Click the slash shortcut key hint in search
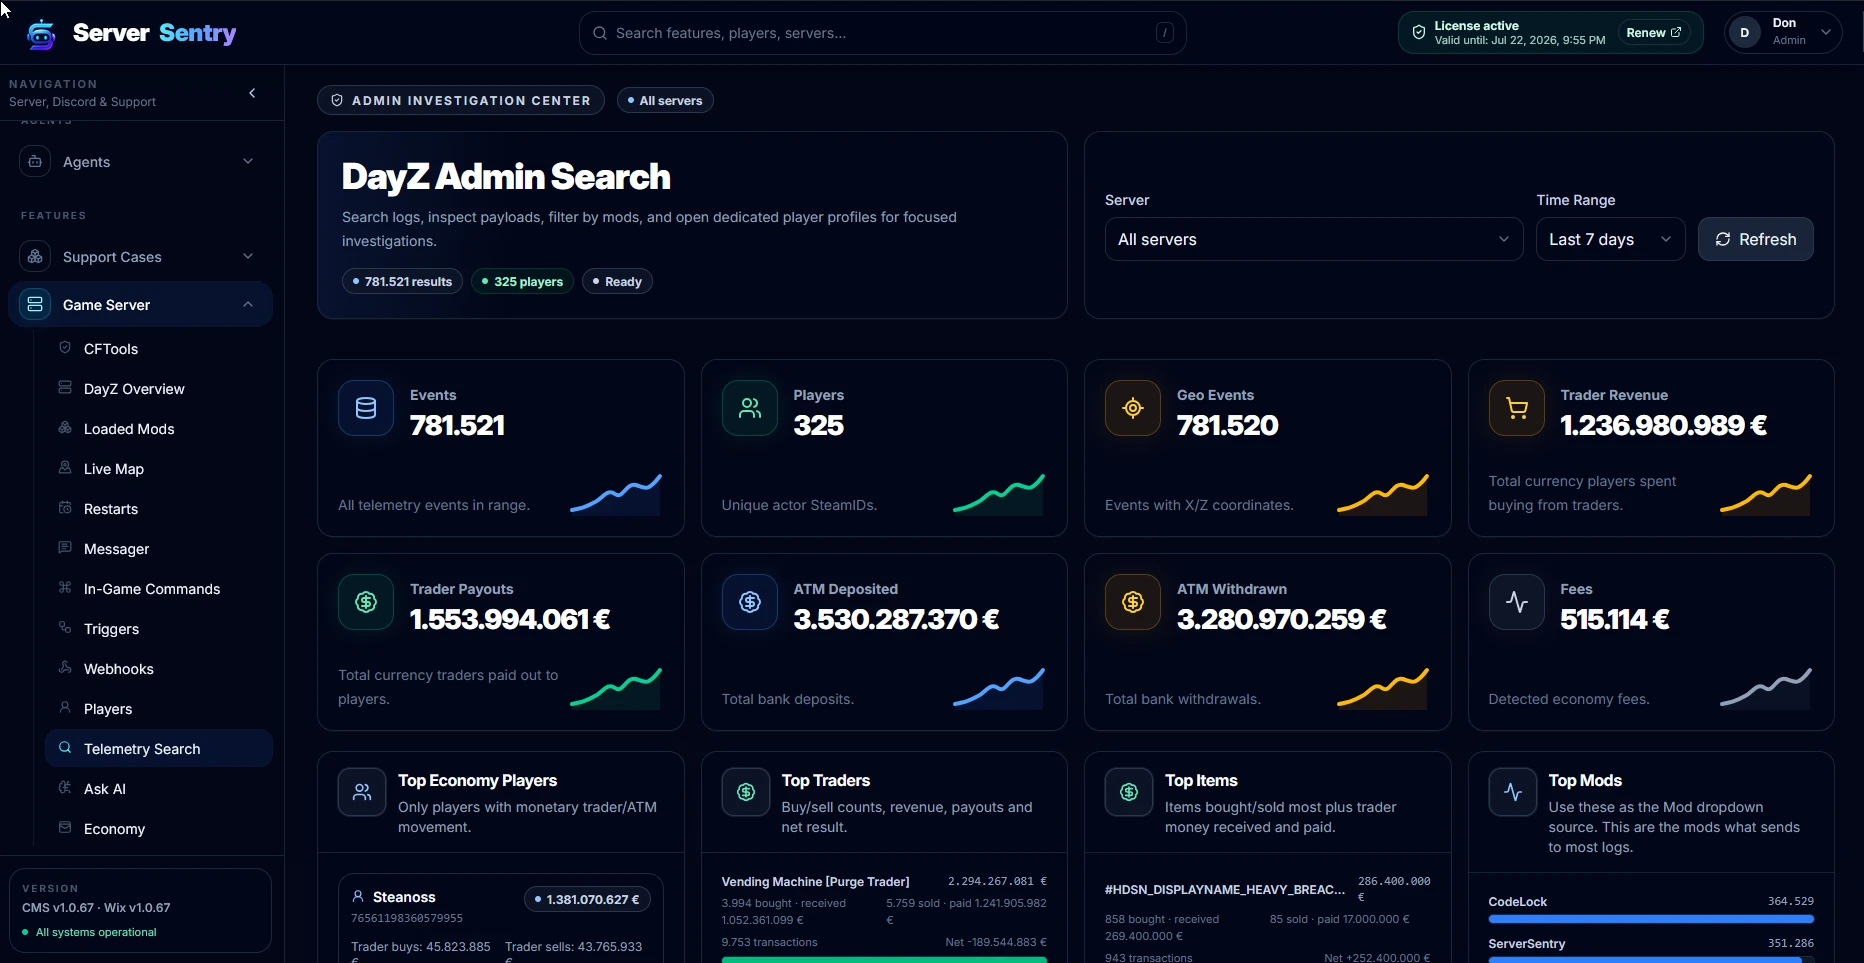 1165,33
